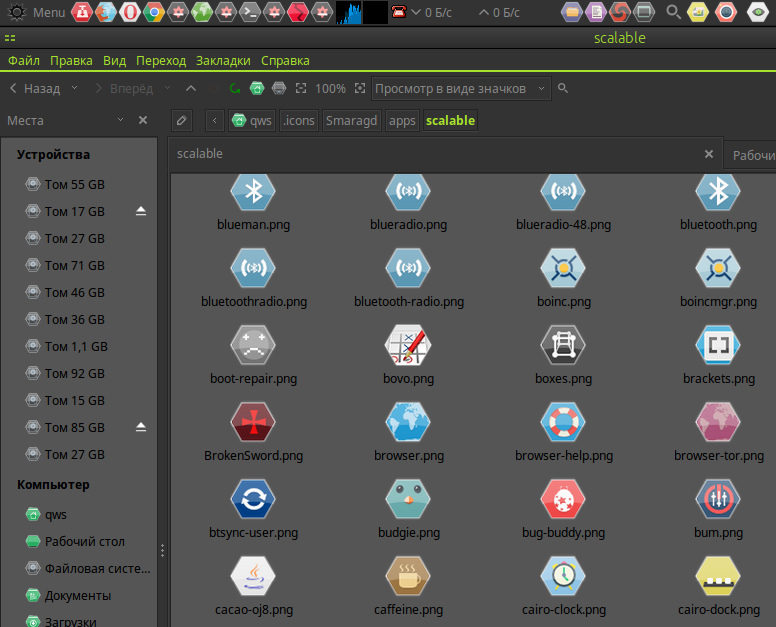Open Файловая система in the sidebar
The image size is (776, 627).
[x=88, y=569]
